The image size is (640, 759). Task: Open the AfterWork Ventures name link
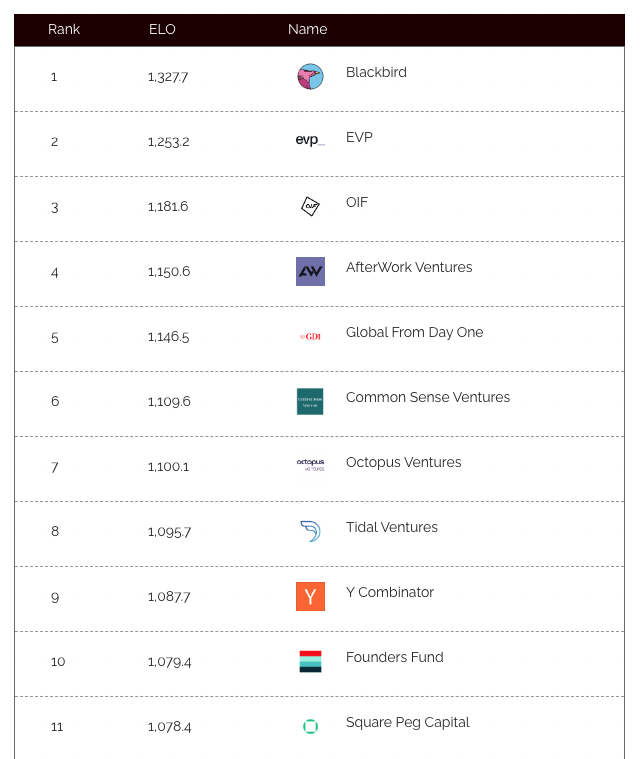pyautogui.click(x=409, y=267)
